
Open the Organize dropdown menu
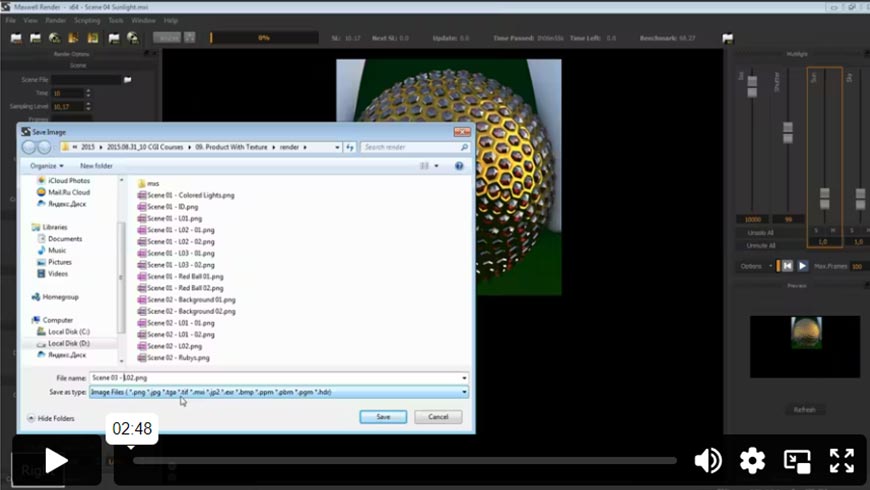[x=46, y=165]
